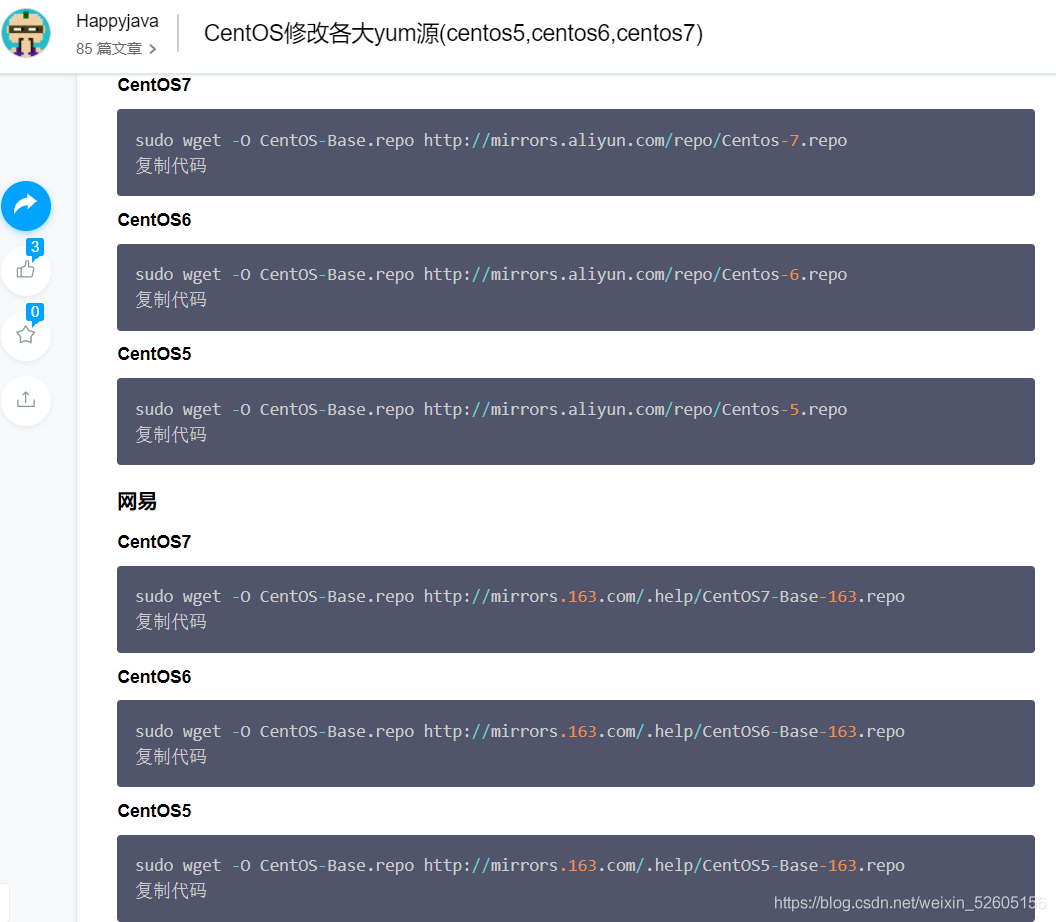Copy code for 163 CentOS7-Base-163.repo command
The height and width of the screenshot is (922, 1056).
pos(171,622)
